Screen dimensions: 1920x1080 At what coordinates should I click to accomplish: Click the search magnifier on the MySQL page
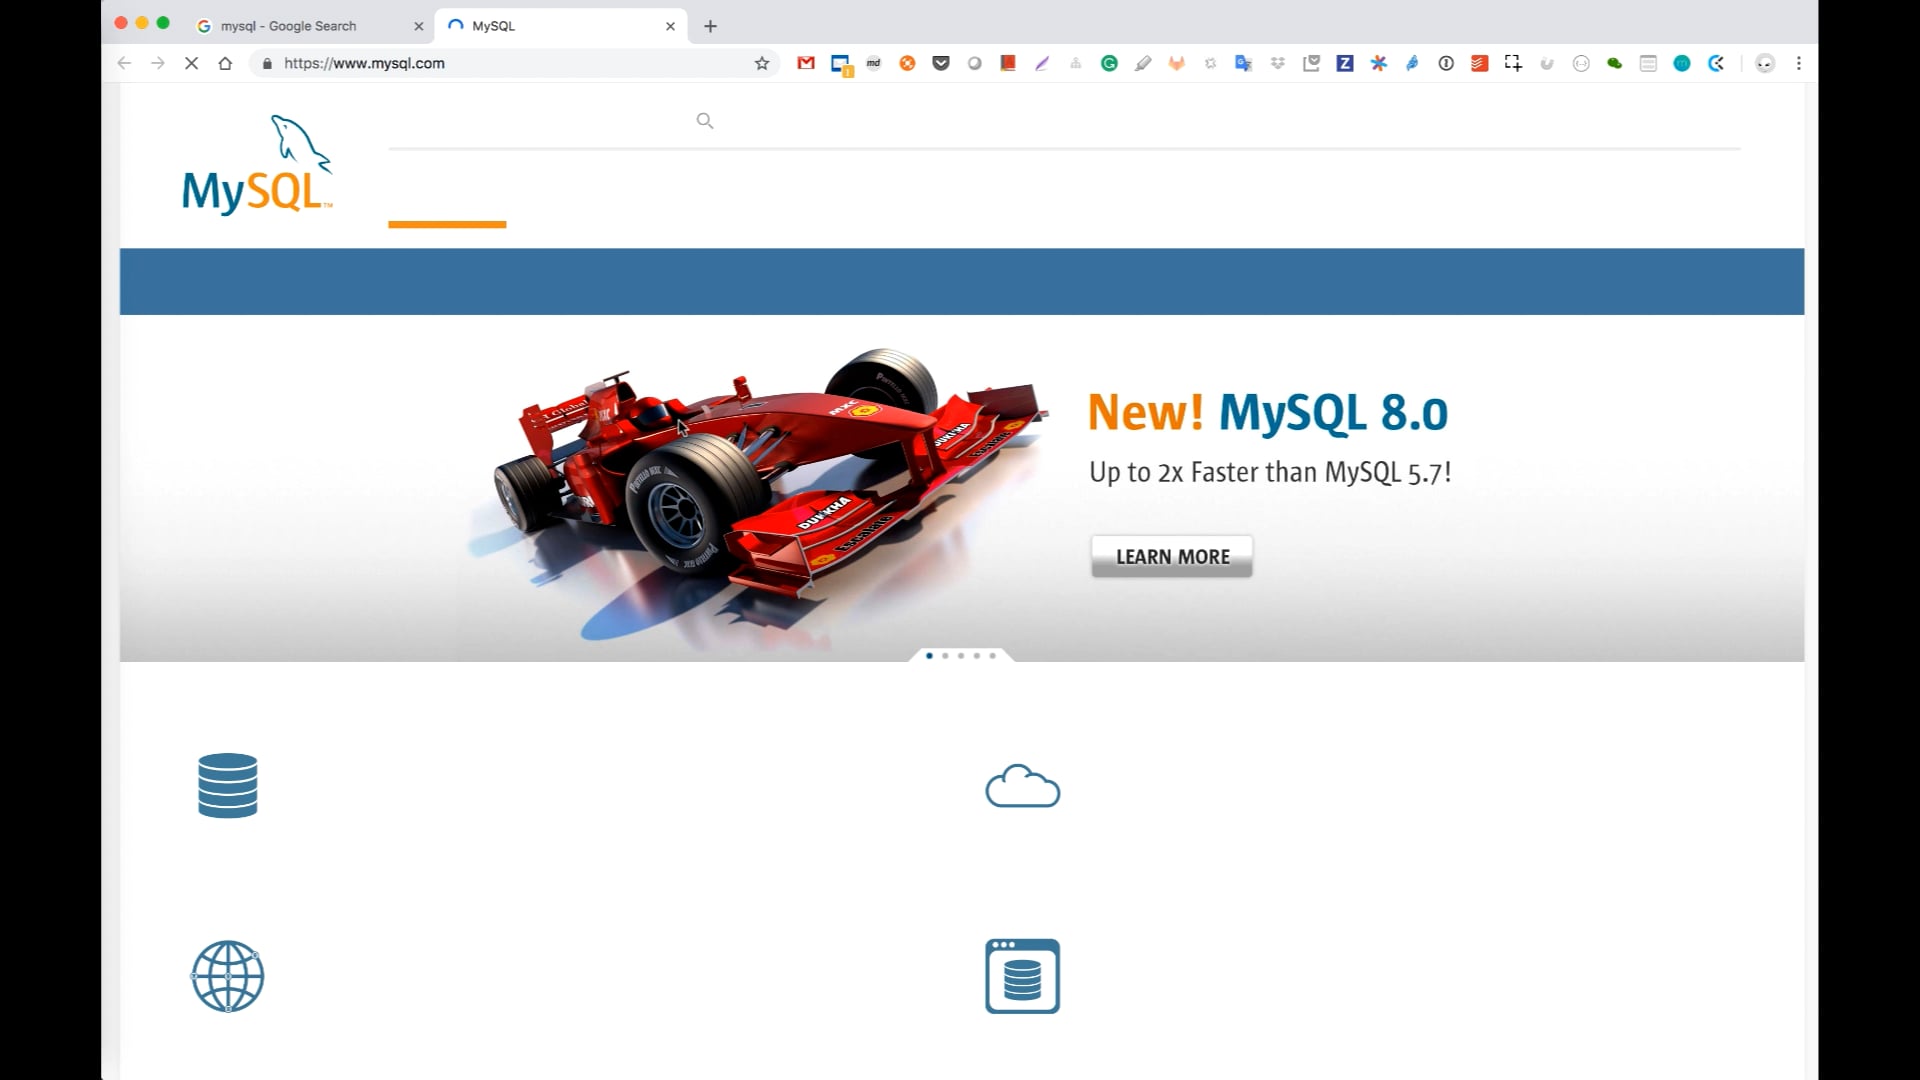pyautogui.click(x=705, y=120)
